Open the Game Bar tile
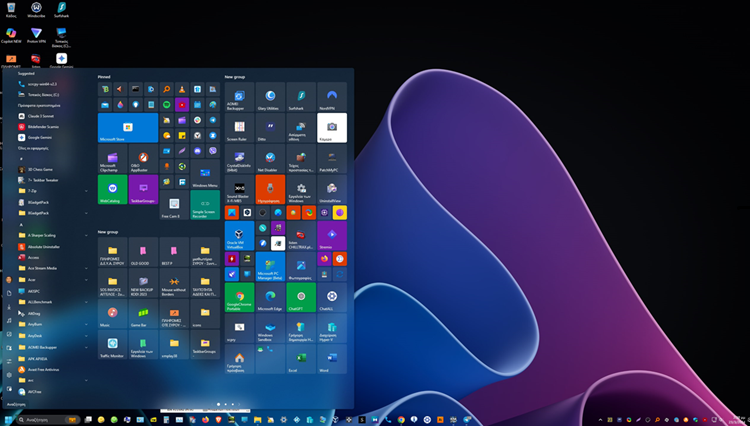This screenshot has height=426, width=750. (x=143, y=313)
